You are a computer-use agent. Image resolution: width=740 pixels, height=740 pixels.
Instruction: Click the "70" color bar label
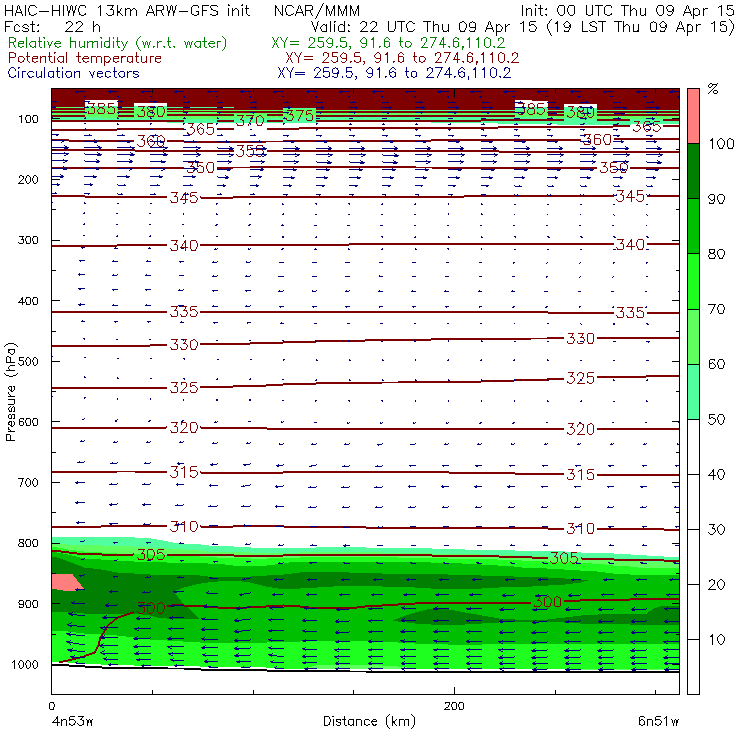click(716, 309)
